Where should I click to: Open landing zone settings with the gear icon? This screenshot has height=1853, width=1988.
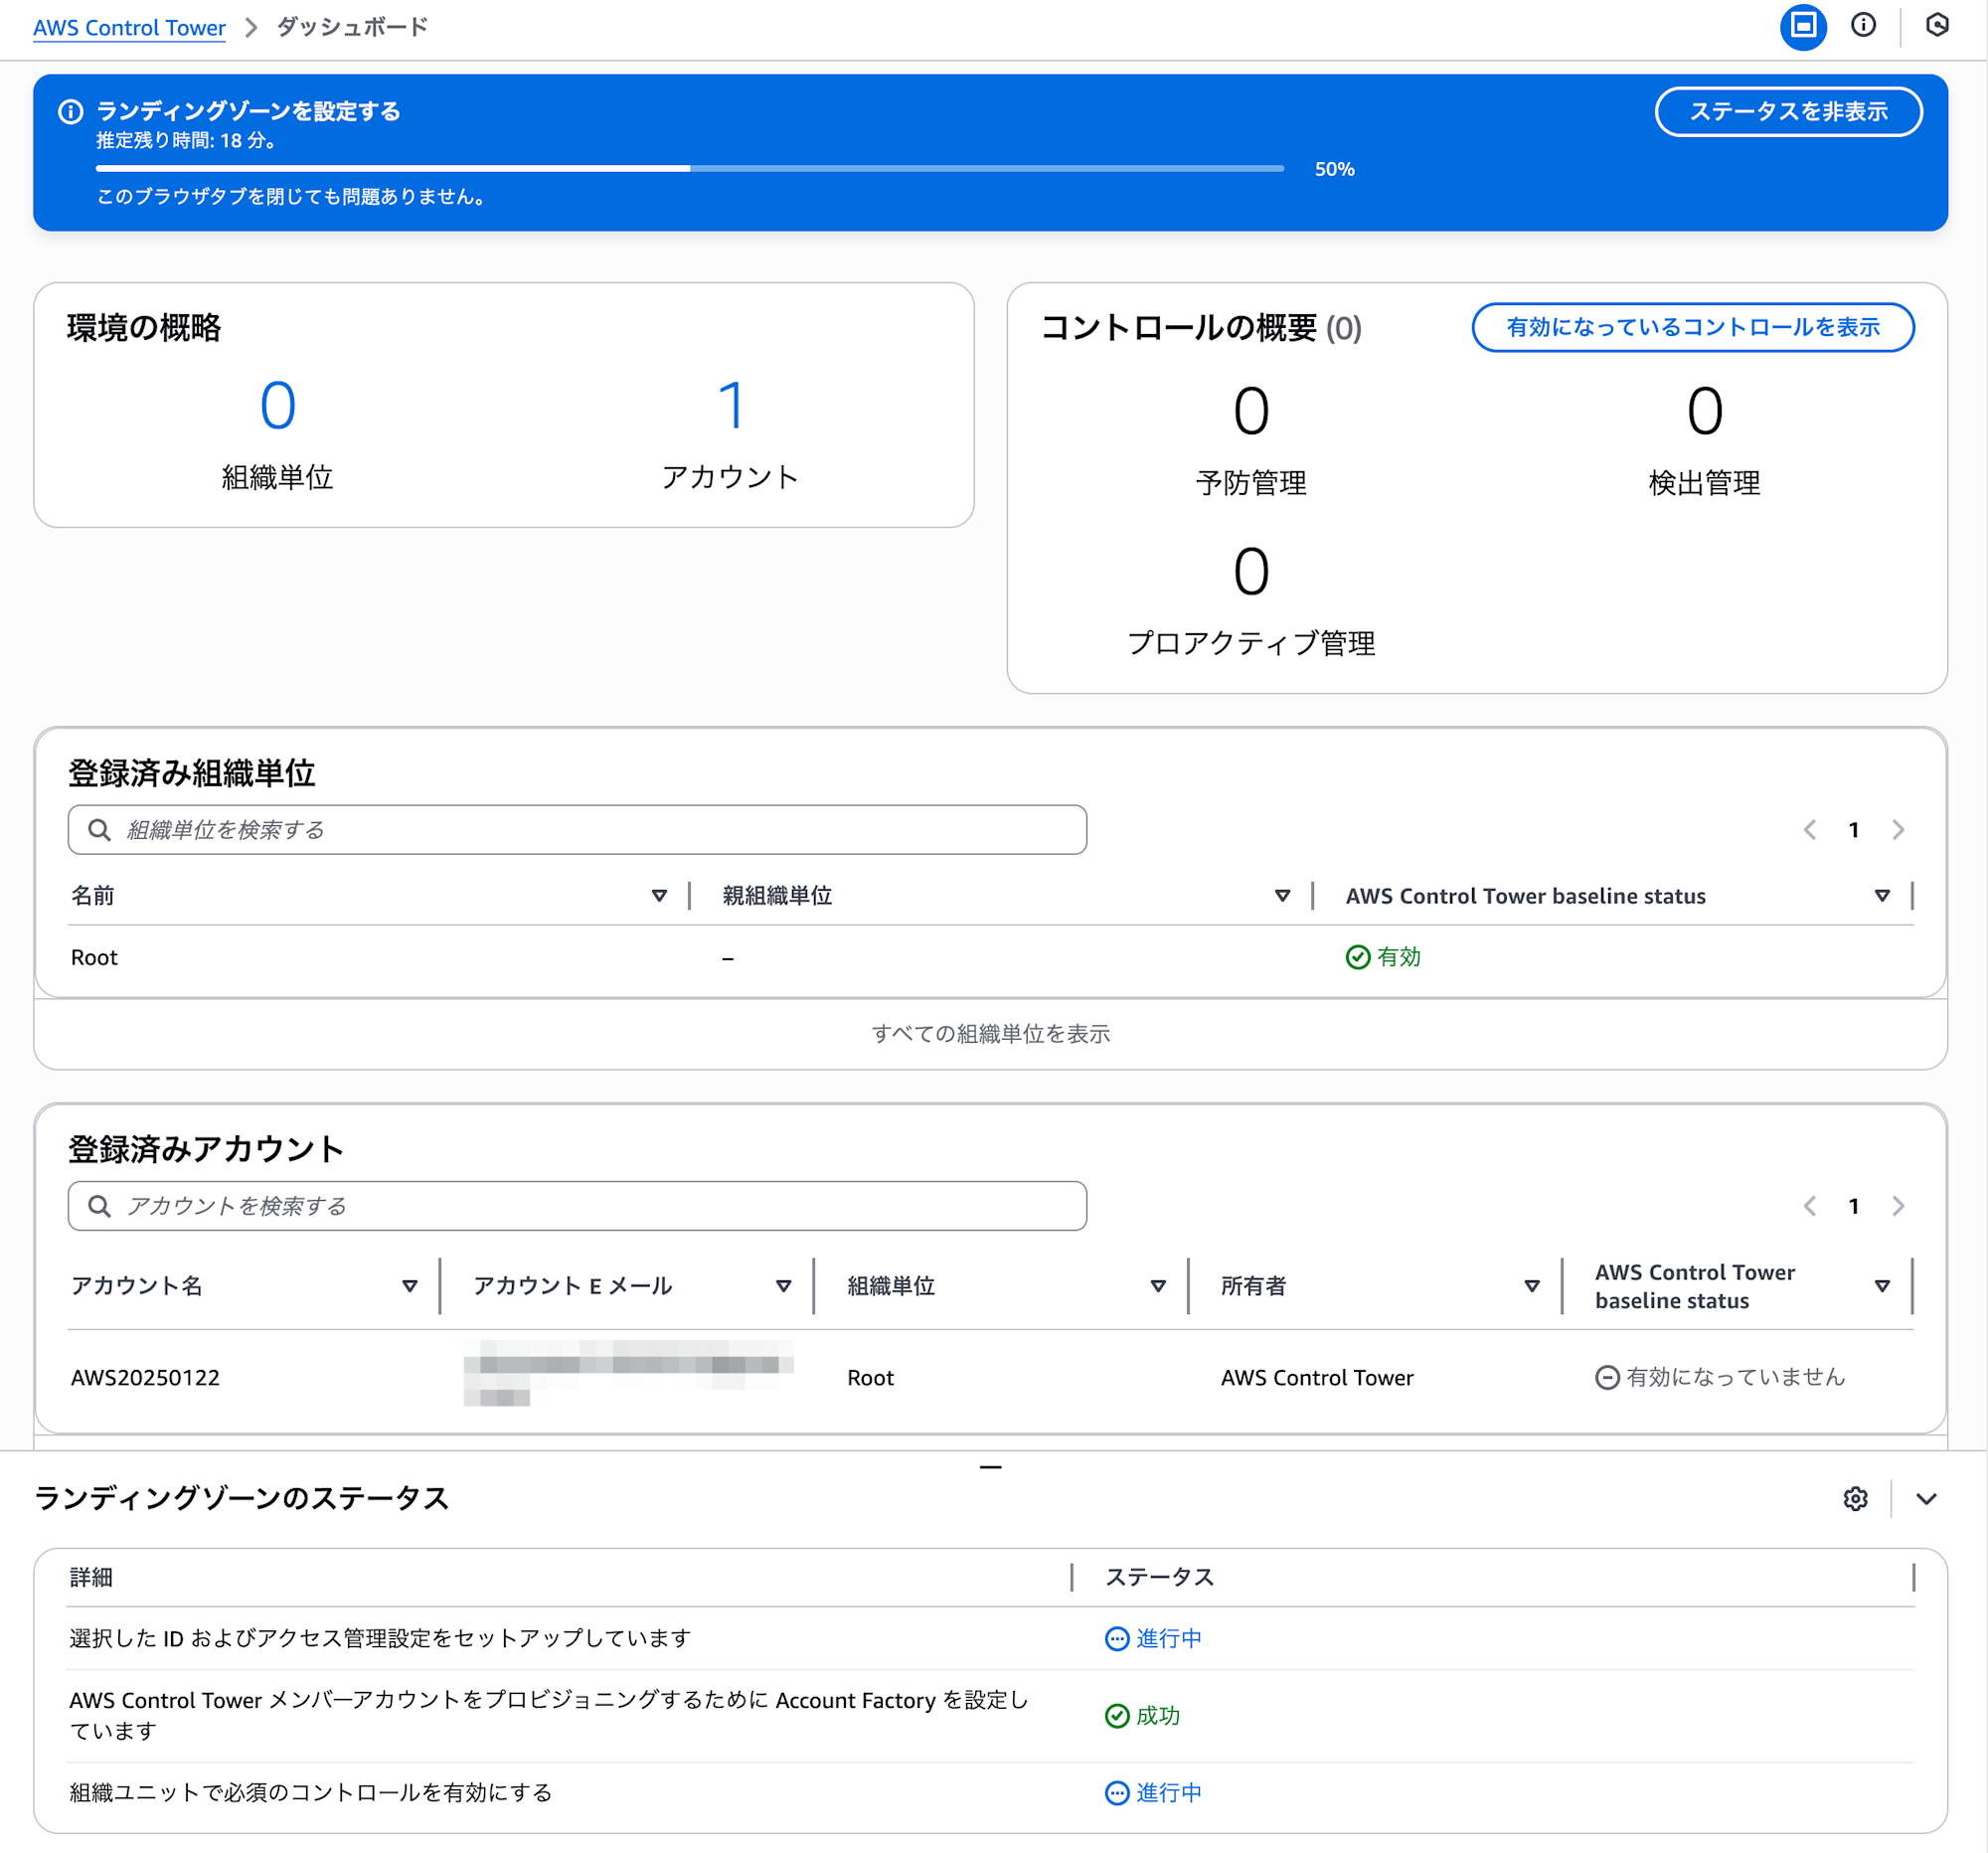1856,1499
